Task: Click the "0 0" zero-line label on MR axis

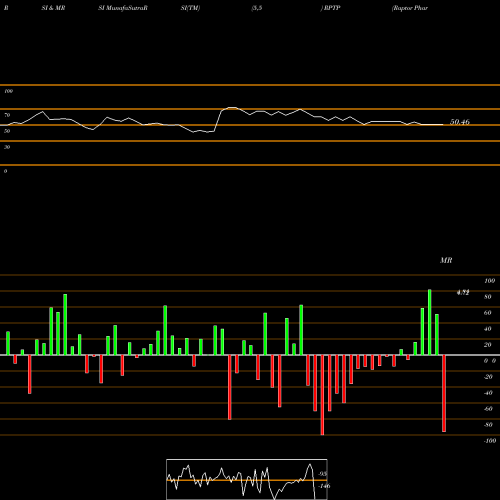Action: (490, 361)
